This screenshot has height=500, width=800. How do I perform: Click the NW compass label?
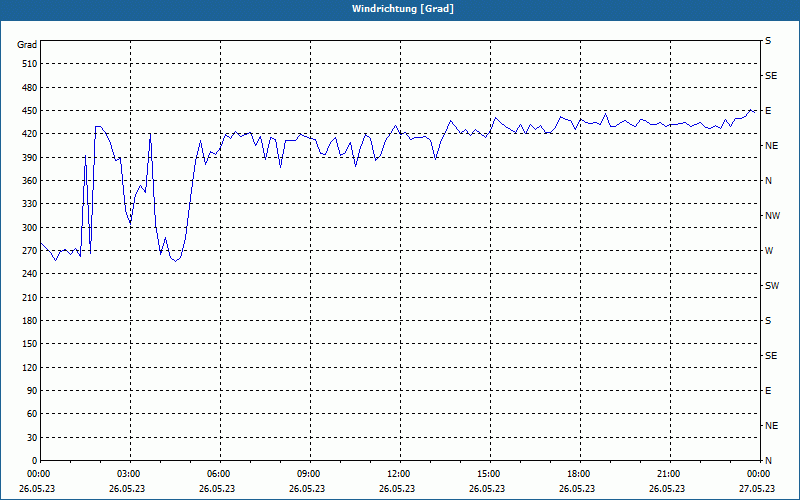coord(772,216)
